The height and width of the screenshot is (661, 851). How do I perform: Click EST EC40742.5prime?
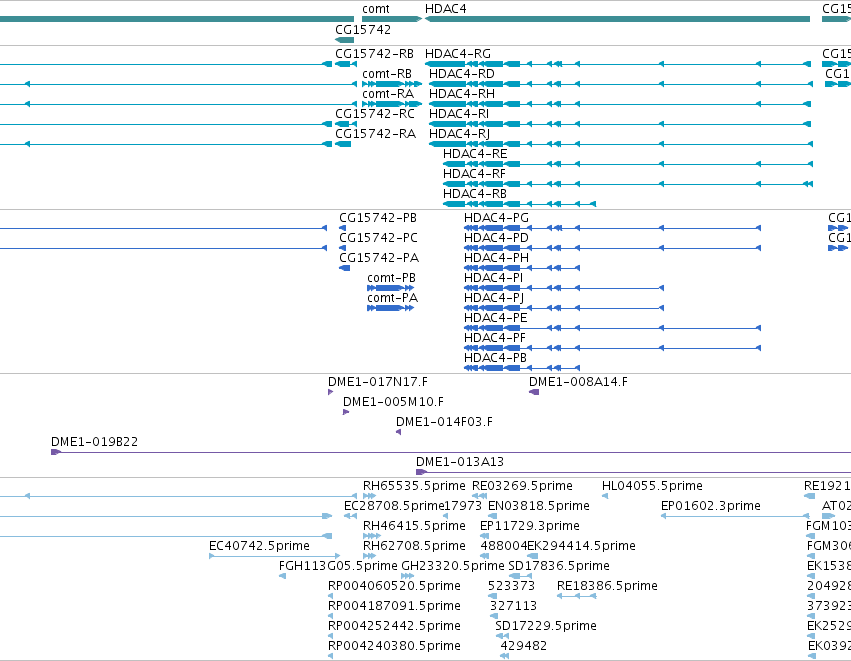point(259,546)
